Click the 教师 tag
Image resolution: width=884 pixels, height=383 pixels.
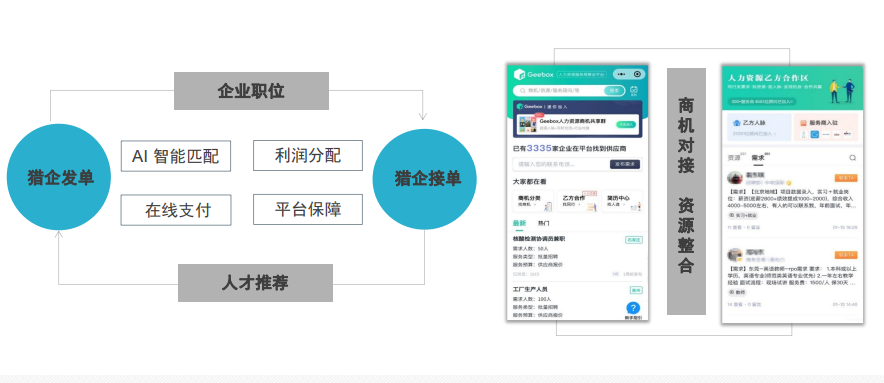pos(737,293)
